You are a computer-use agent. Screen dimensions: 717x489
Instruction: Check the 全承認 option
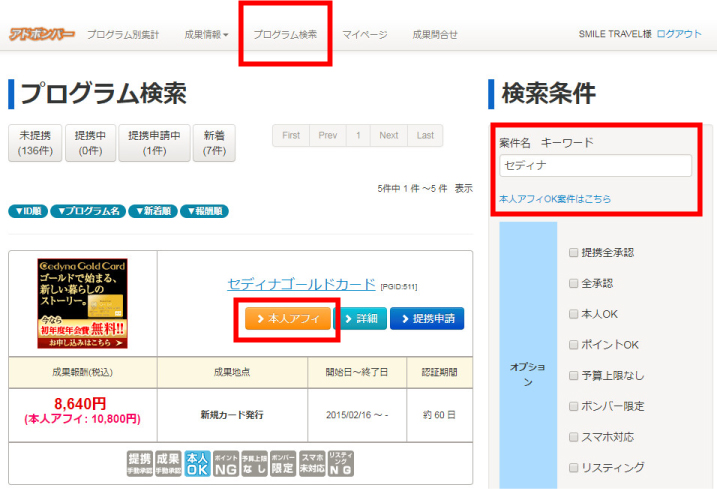[x=573, y=283]
